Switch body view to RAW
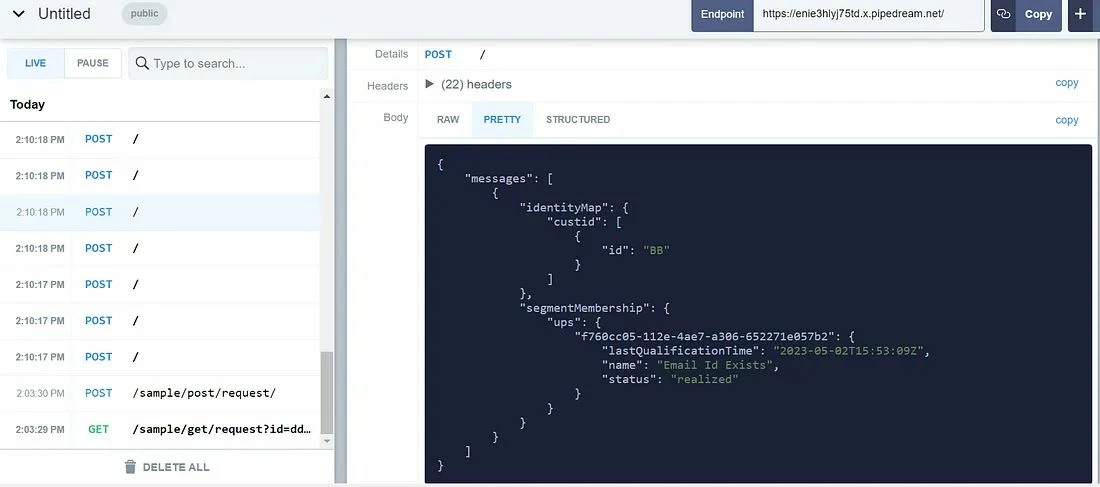1100x487 pixels. point(448,119)
